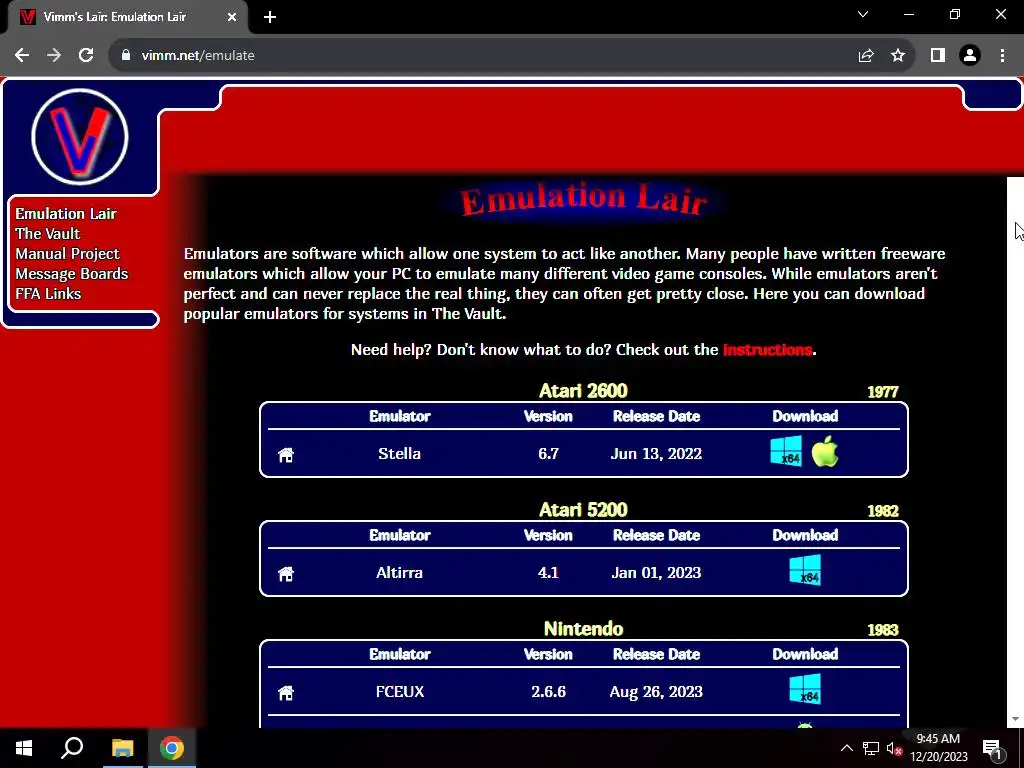Click FCEUX version 2.6.6
1024x768 pixels.
549,691
